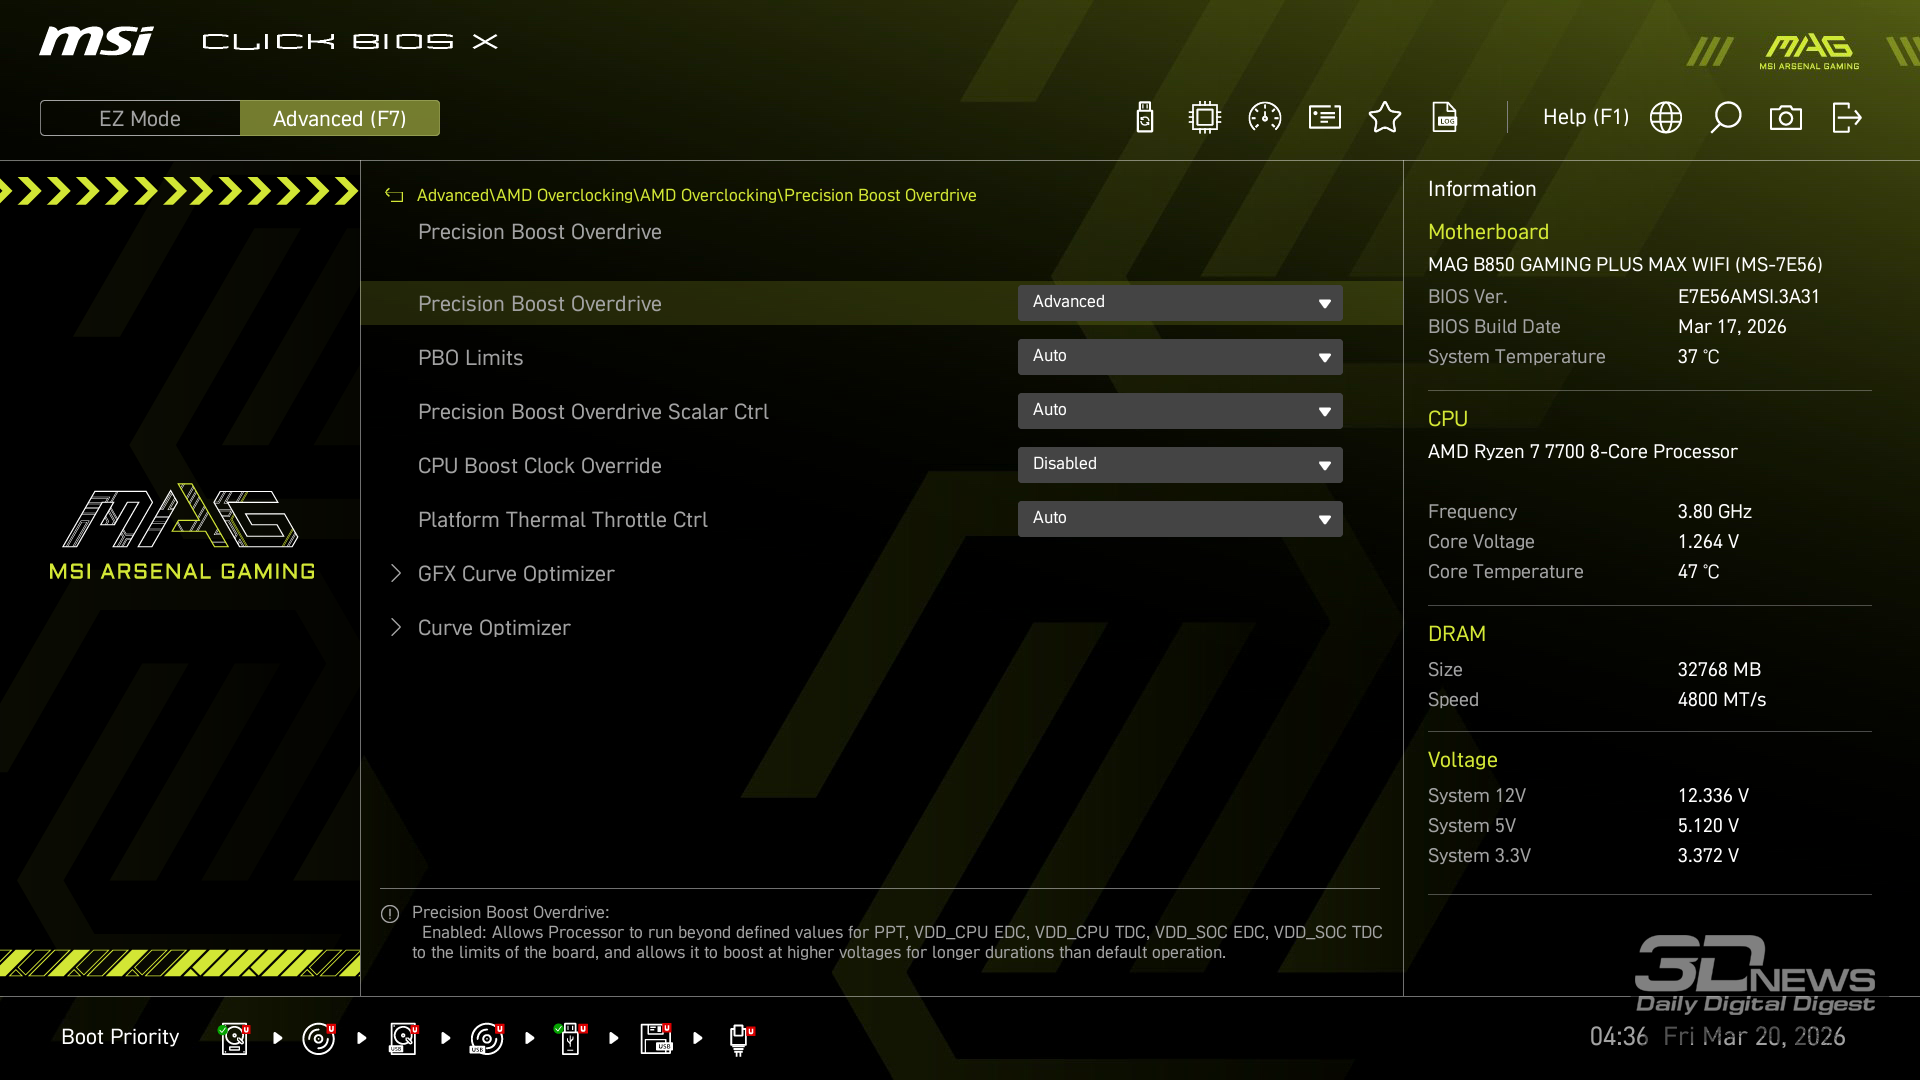Click the CPU chip icon in toolbar

[x=1205, y=118]
